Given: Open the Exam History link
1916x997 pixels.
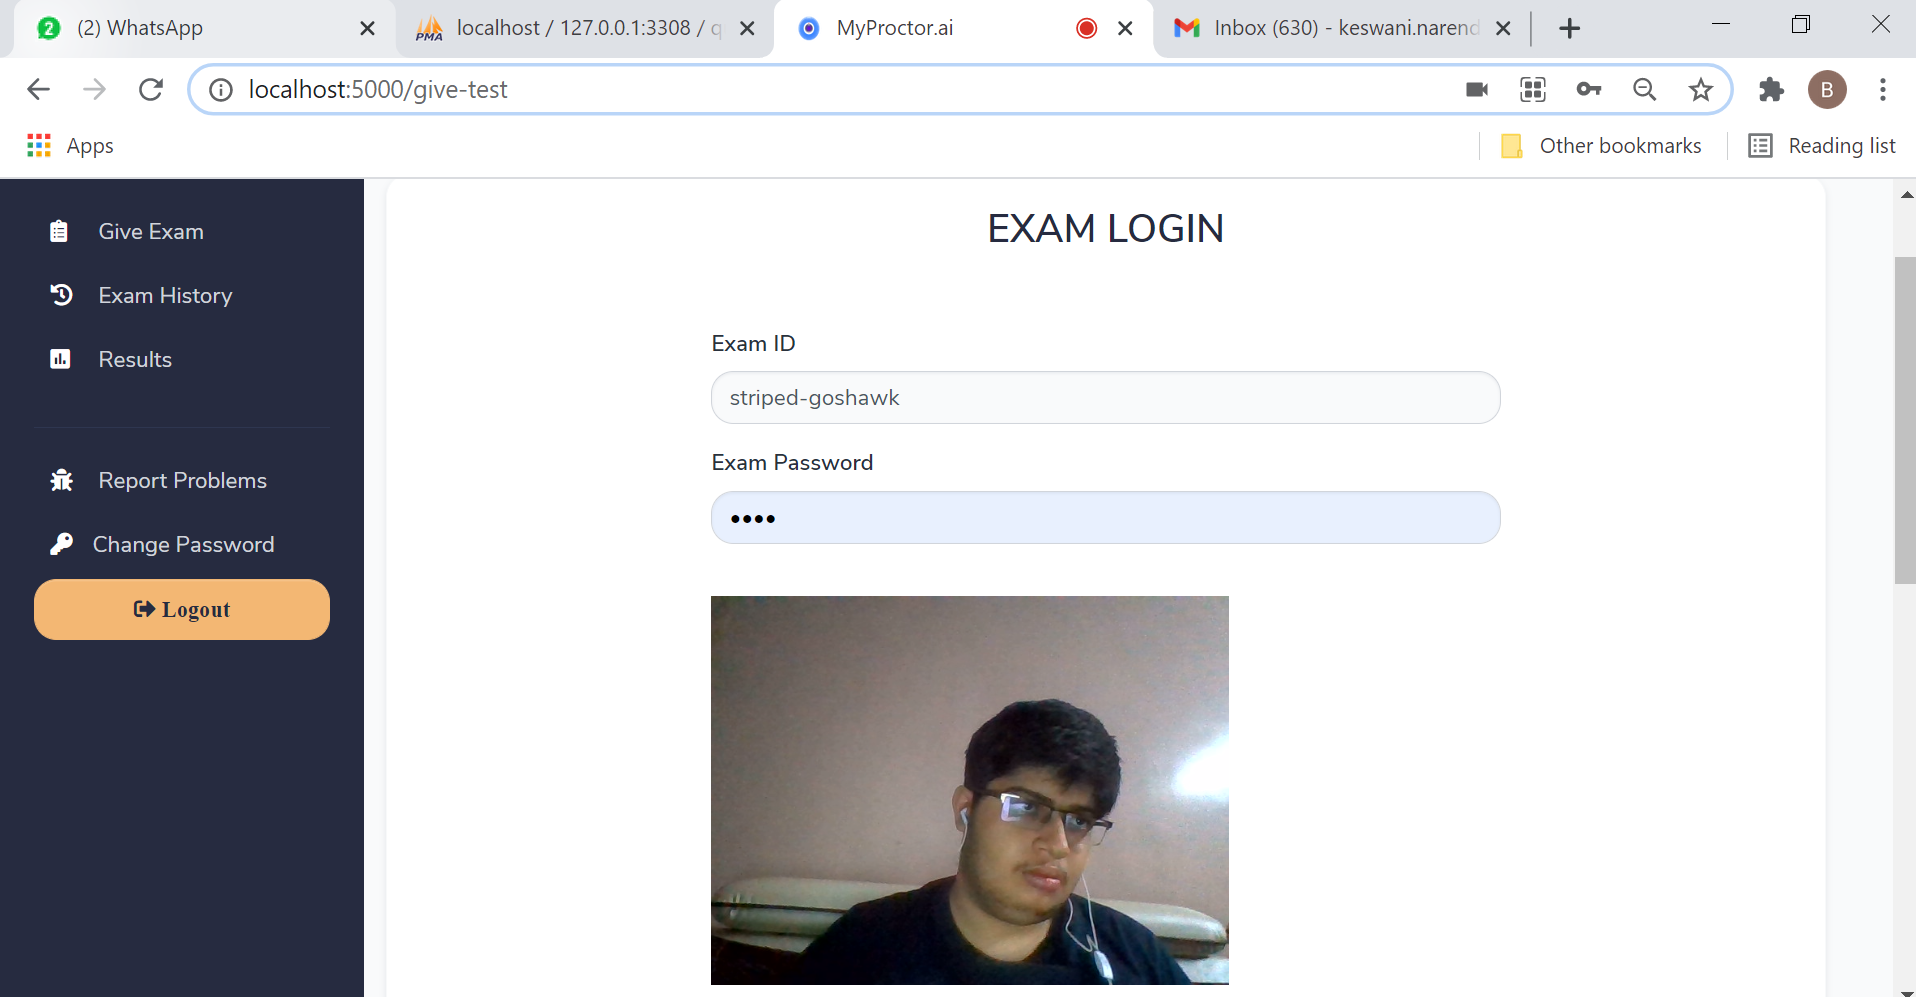Looking at the screenshot, I should (x=165, y=295).
